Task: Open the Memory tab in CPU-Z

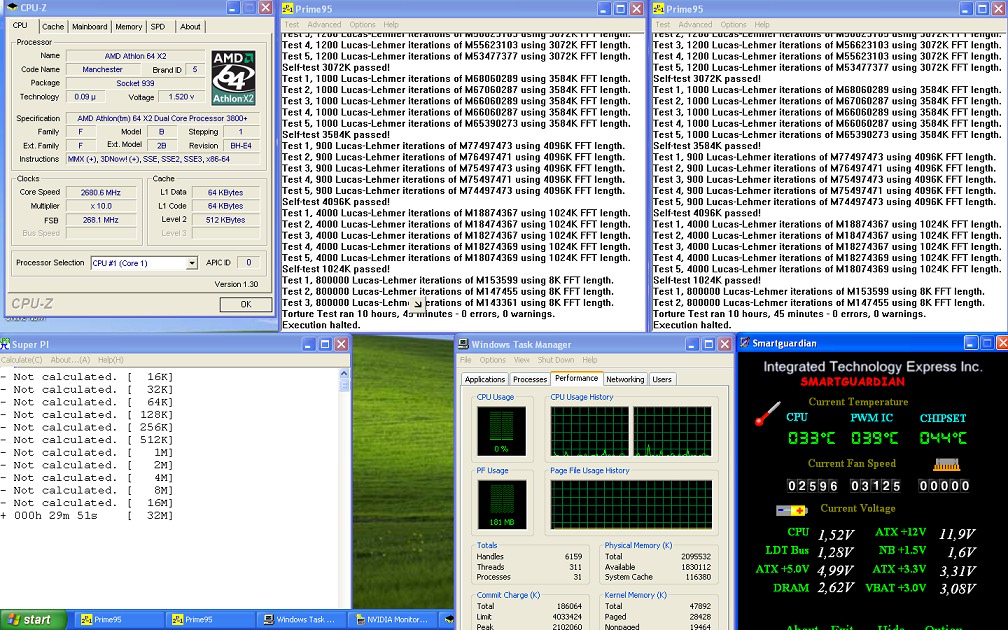Action: 129,26
